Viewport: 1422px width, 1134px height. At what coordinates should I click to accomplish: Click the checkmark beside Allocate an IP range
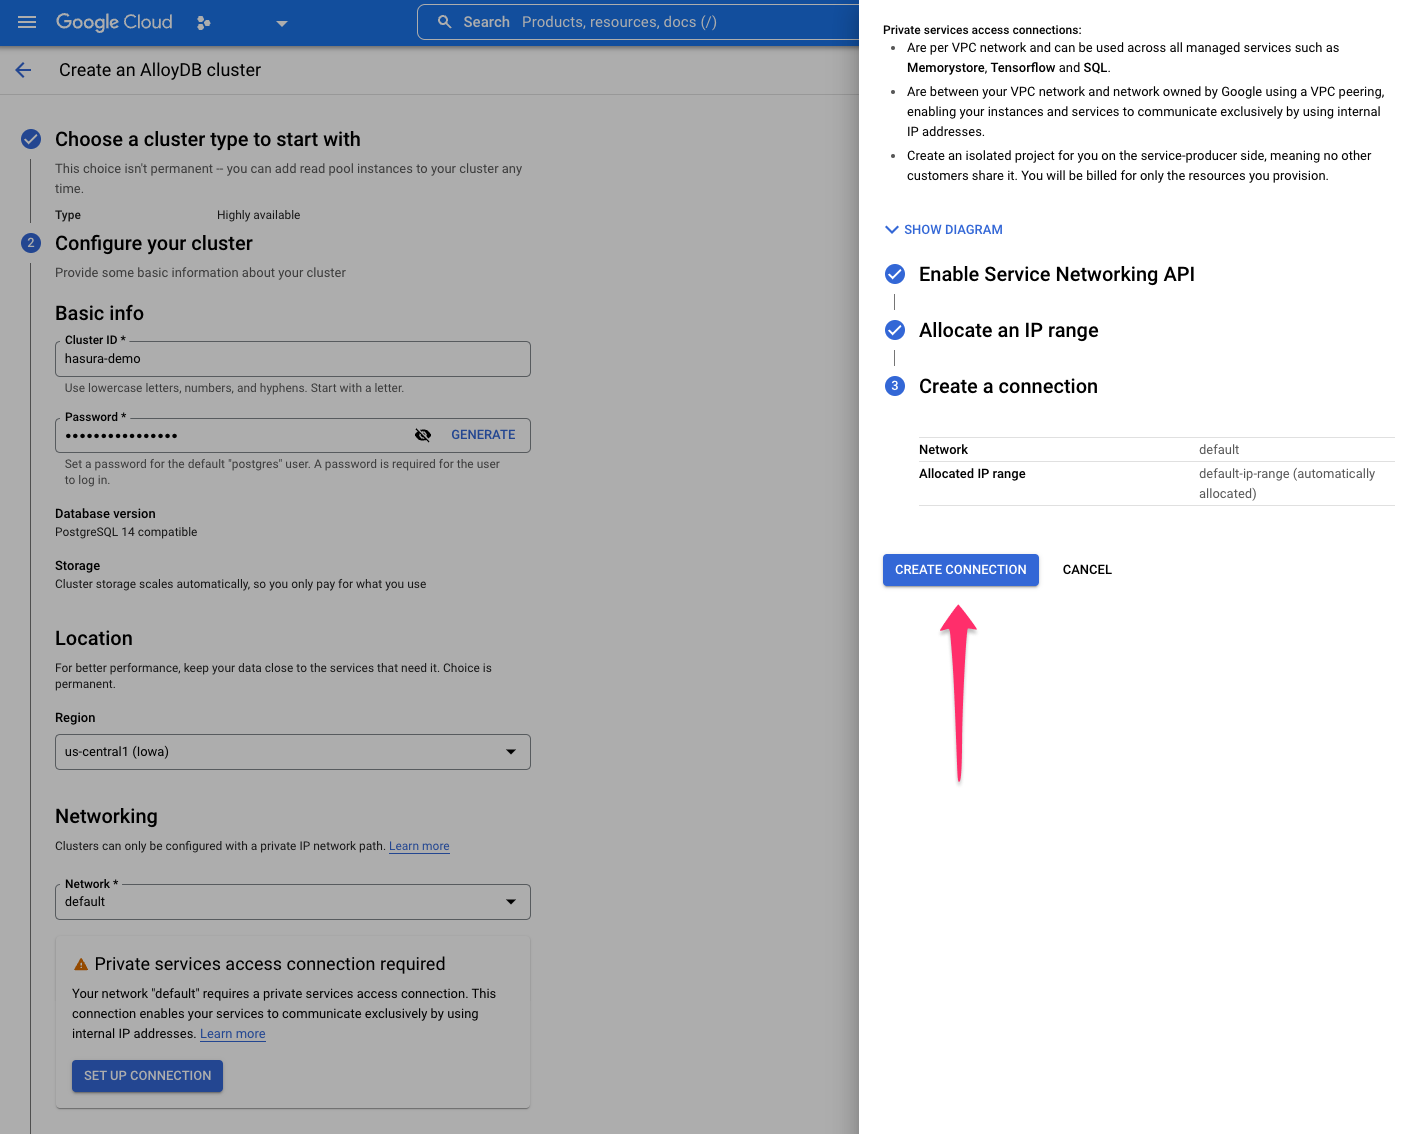coord(894,329)
